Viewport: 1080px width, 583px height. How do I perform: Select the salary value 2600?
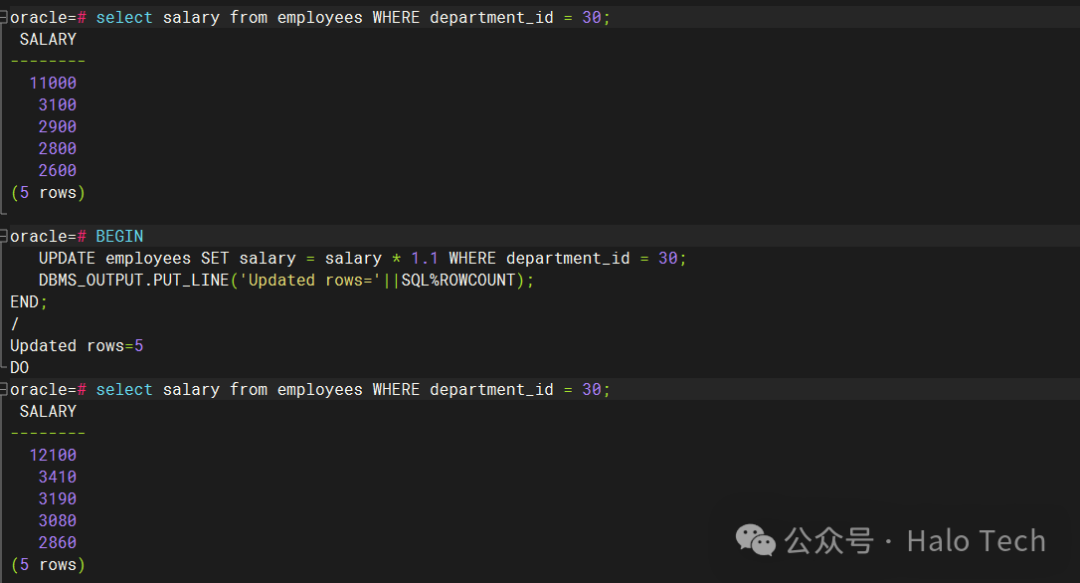click(x=58, y=170)
